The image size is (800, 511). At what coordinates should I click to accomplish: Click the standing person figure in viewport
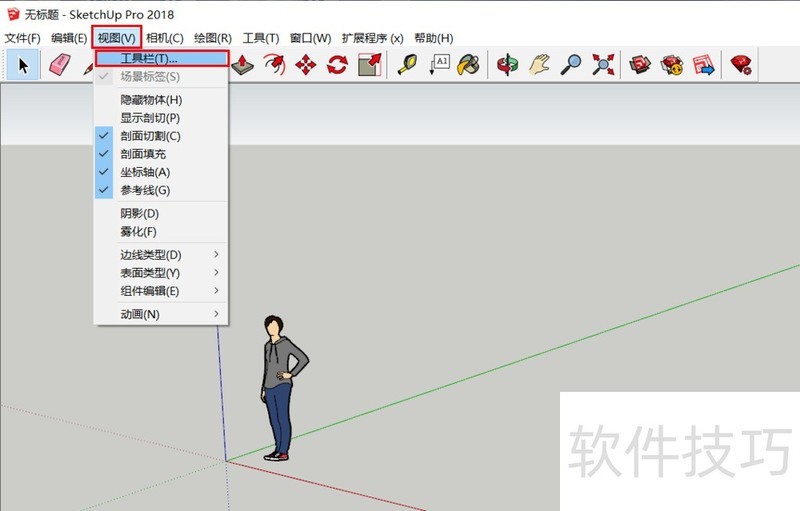coord(279,388)
